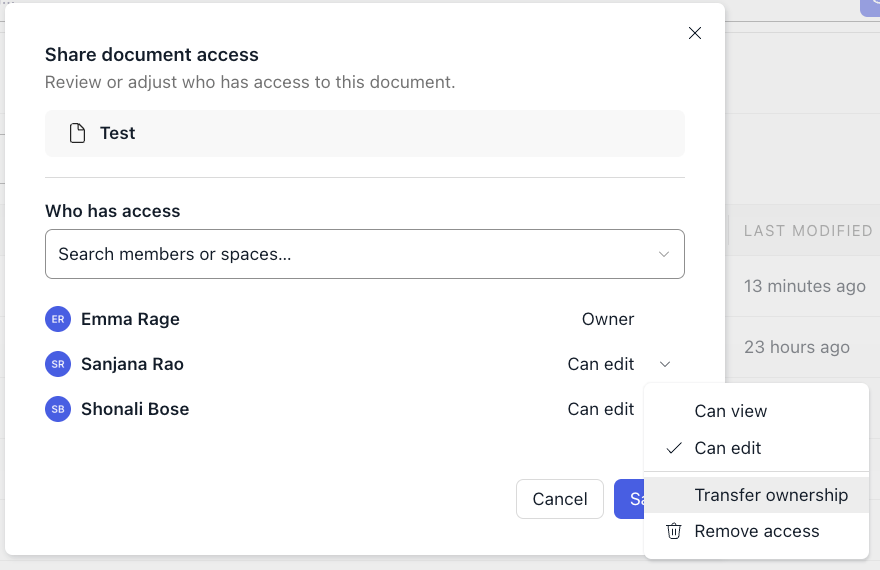The image size is (880, 570).
Task: Select Transfer ownership option
Action: [x=771, y=495]
